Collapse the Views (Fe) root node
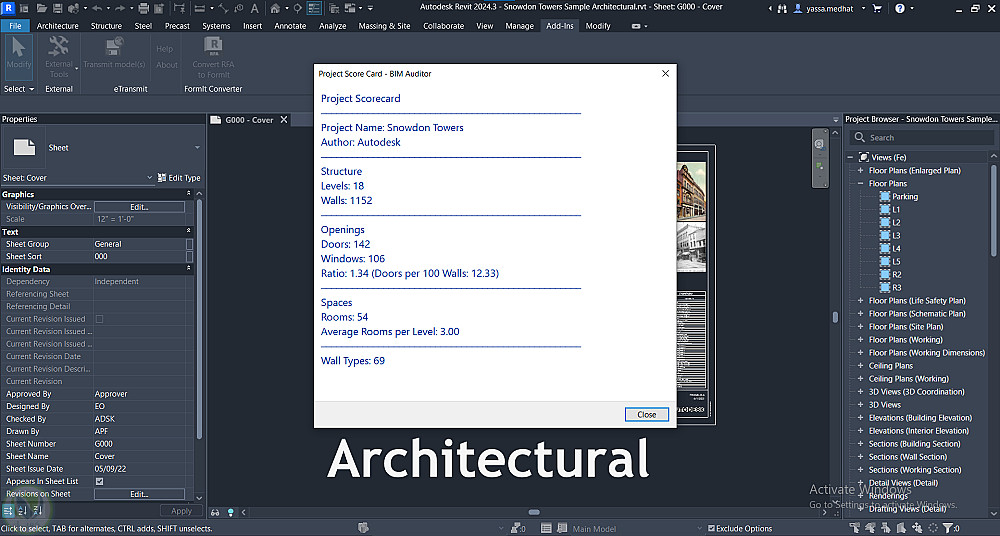This screenshot has height=536, width=1000. pyautogui.click(x=850, y=157)
